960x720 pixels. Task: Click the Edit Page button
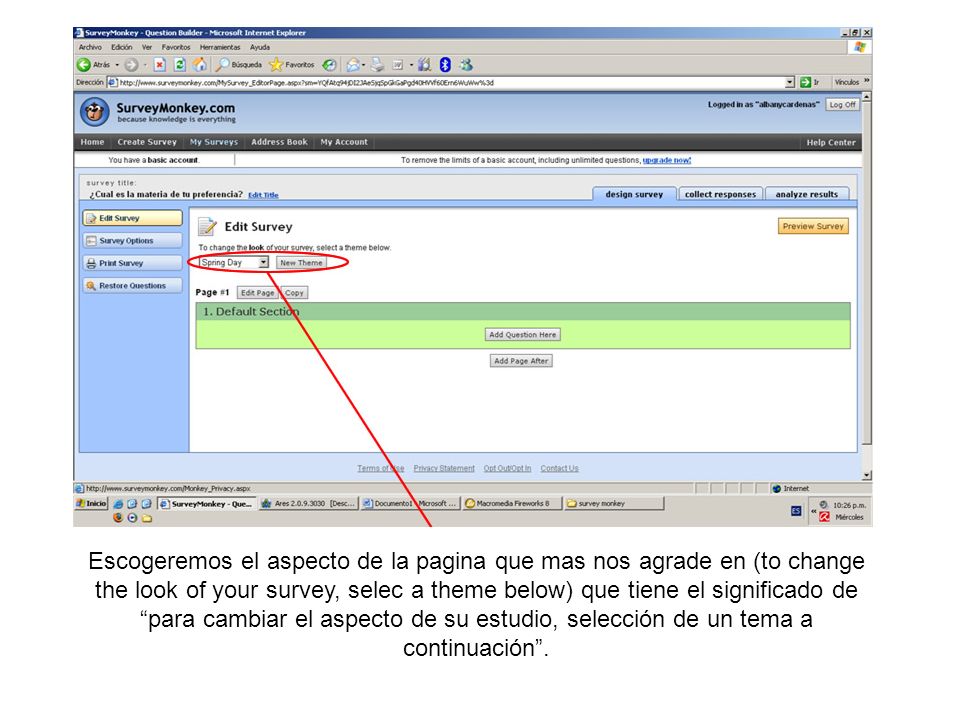coord(257,293)
